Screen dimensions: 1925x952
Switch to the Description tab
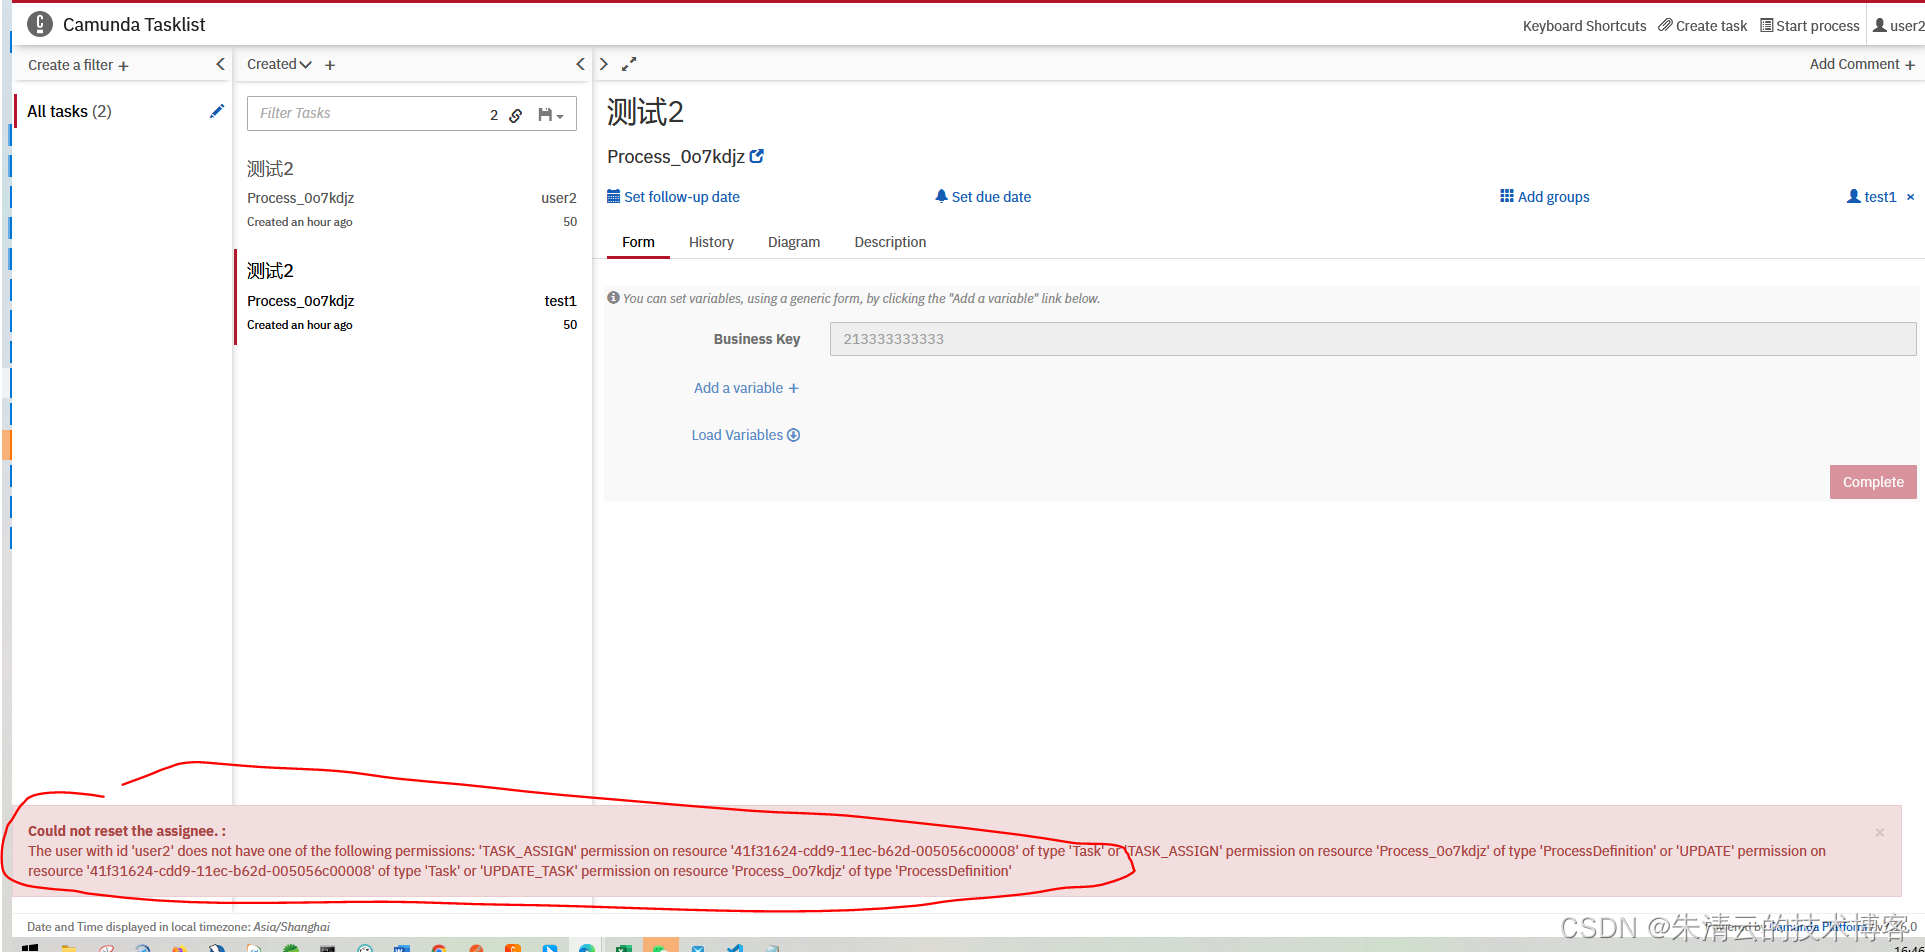point(890,242)
